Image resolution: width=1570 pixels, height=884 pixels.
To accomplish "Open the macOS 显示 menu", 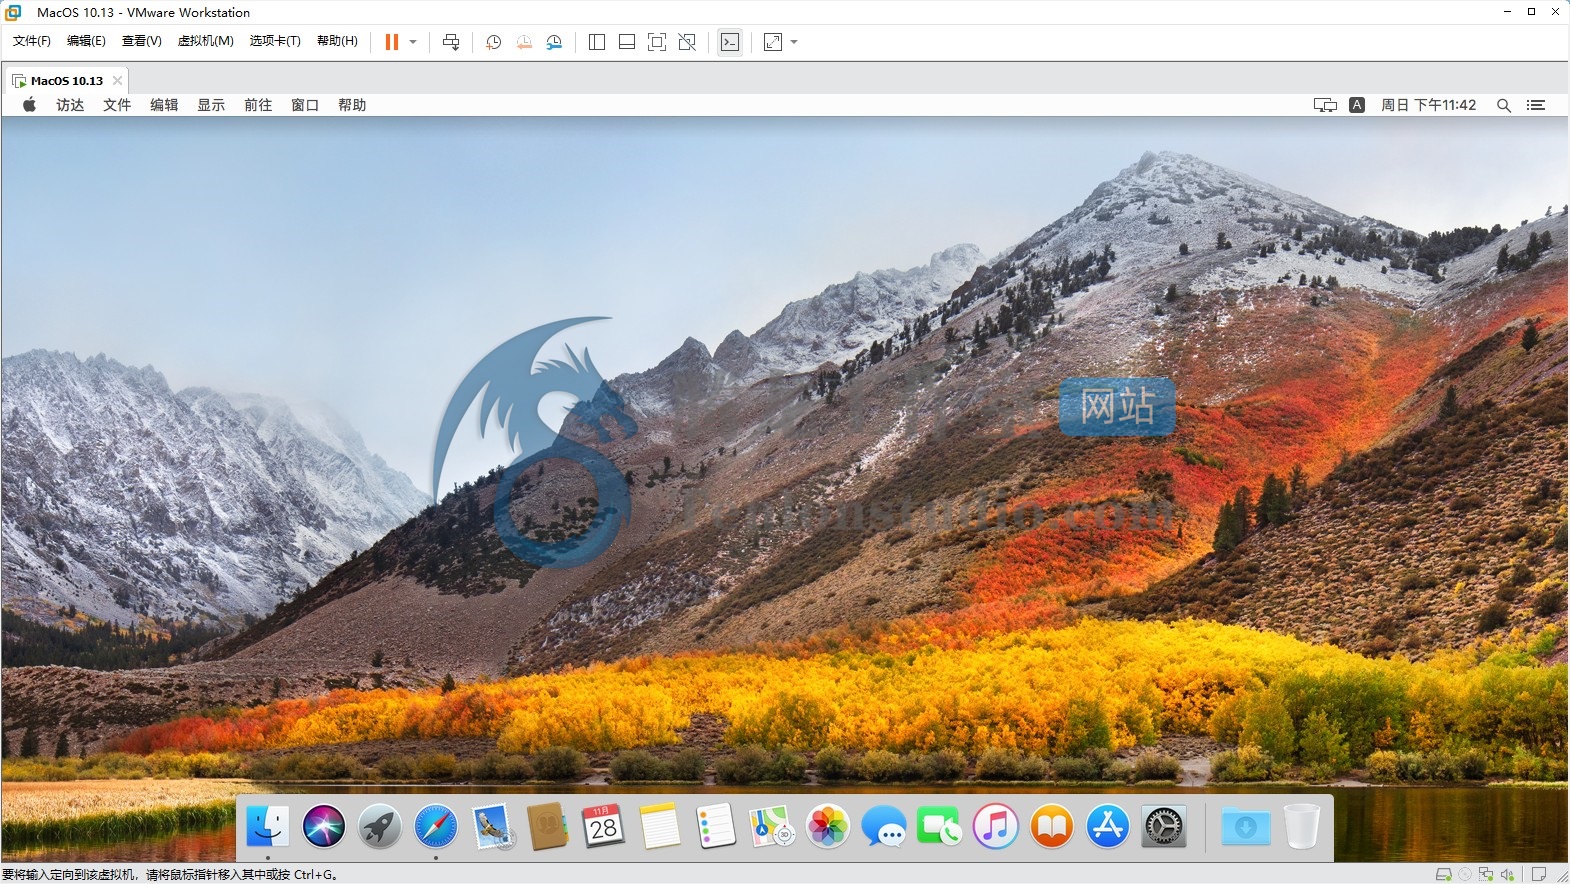I will [x=211, y=105].
